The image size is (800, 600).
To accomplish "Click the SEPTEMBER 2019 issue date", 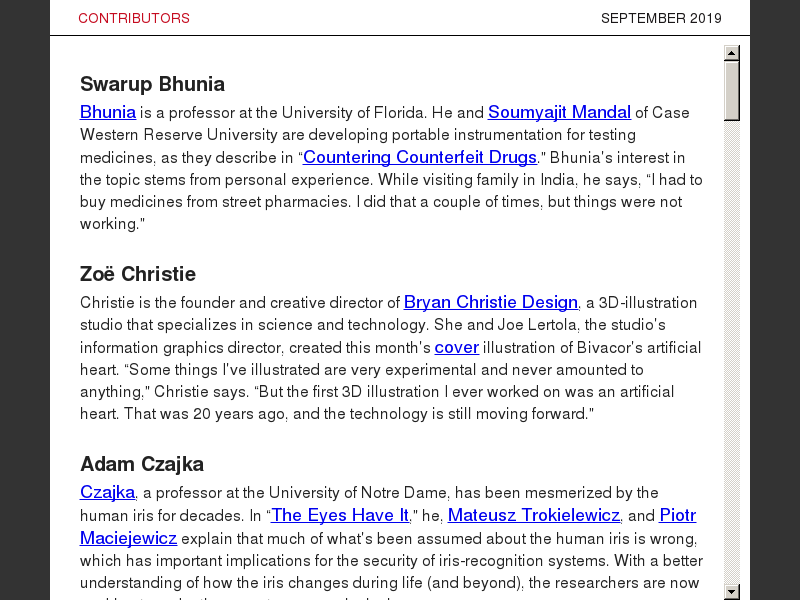I will (661, 18).
